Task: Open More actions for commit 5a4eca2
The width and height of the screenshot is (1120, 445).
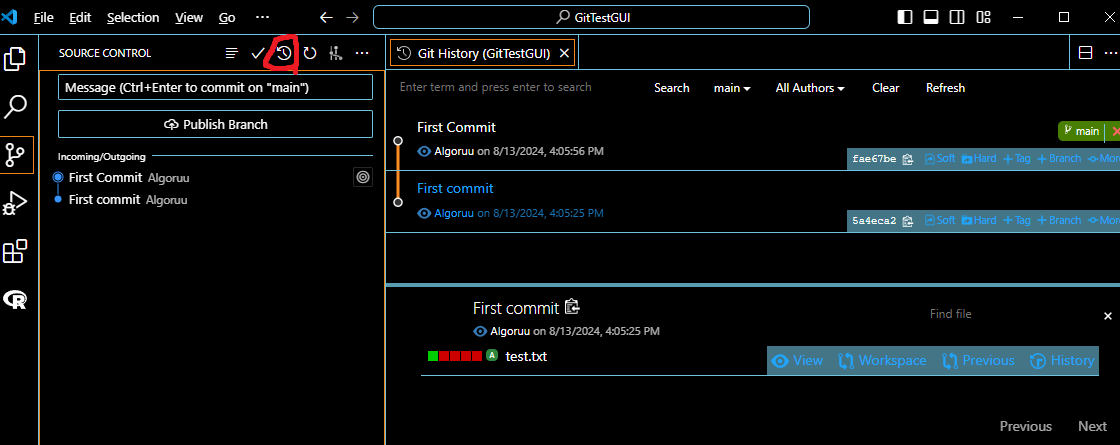Action: (x=1103, y=220)
